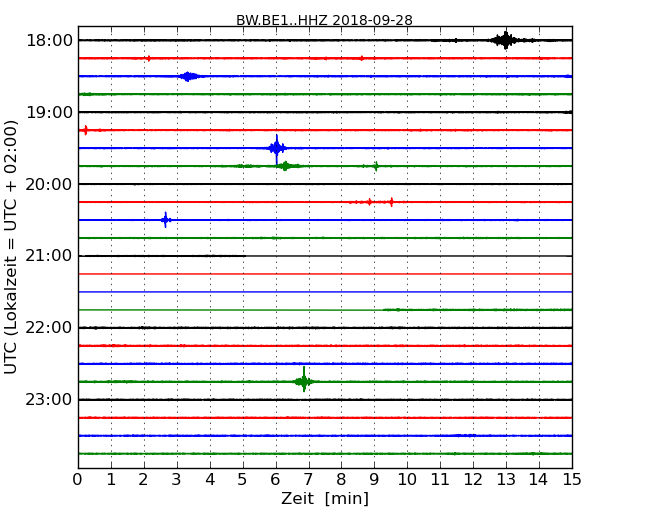The image size is (650, 520).
Task: Click x-axis tick label 10
Action: click(x=407, y=480)
